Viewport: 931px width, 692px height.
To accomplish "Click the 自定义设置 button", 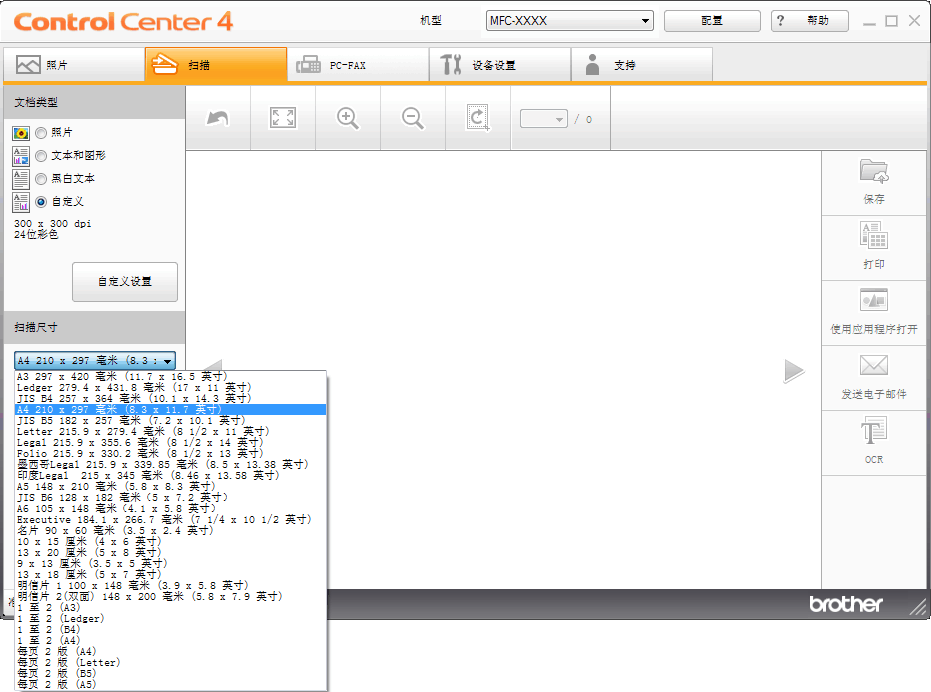I will 125,282.
